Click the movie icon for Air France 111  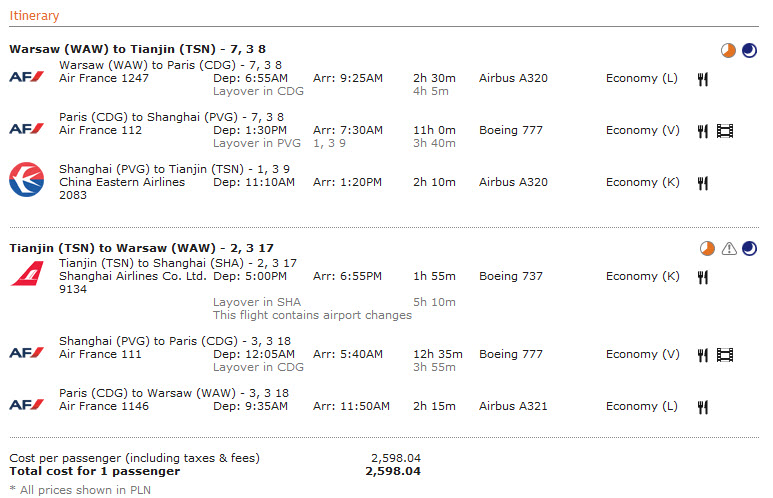725,355
